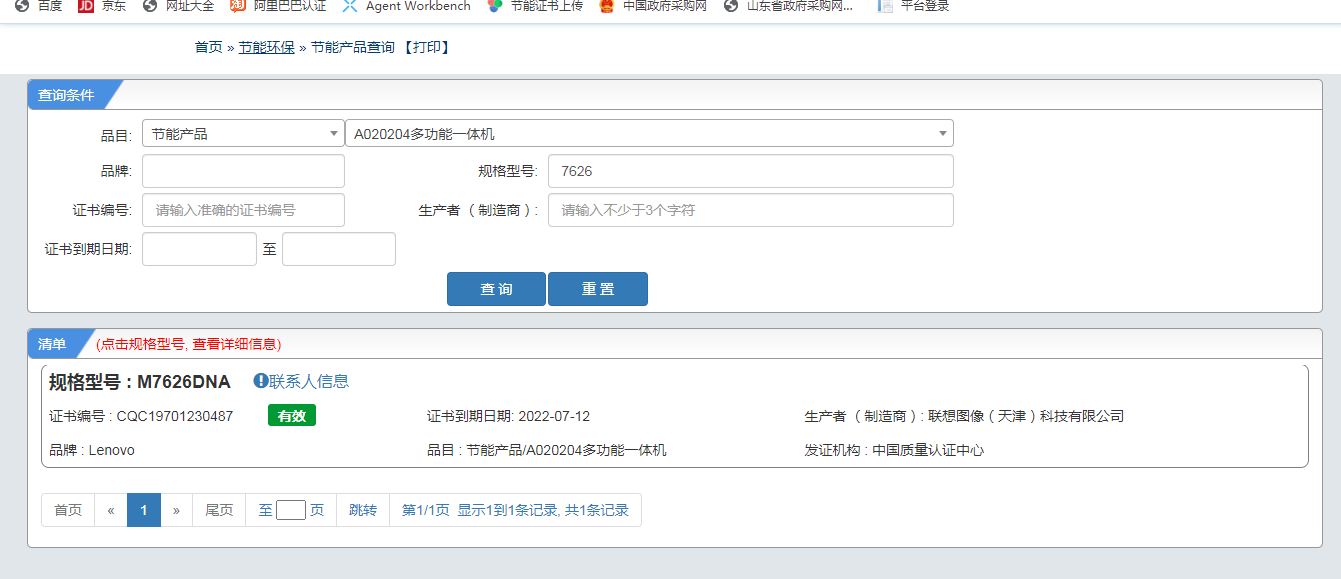1341x579 pixels.
Task: Click the record count text 第1/1页
Action: click(426, 510)
